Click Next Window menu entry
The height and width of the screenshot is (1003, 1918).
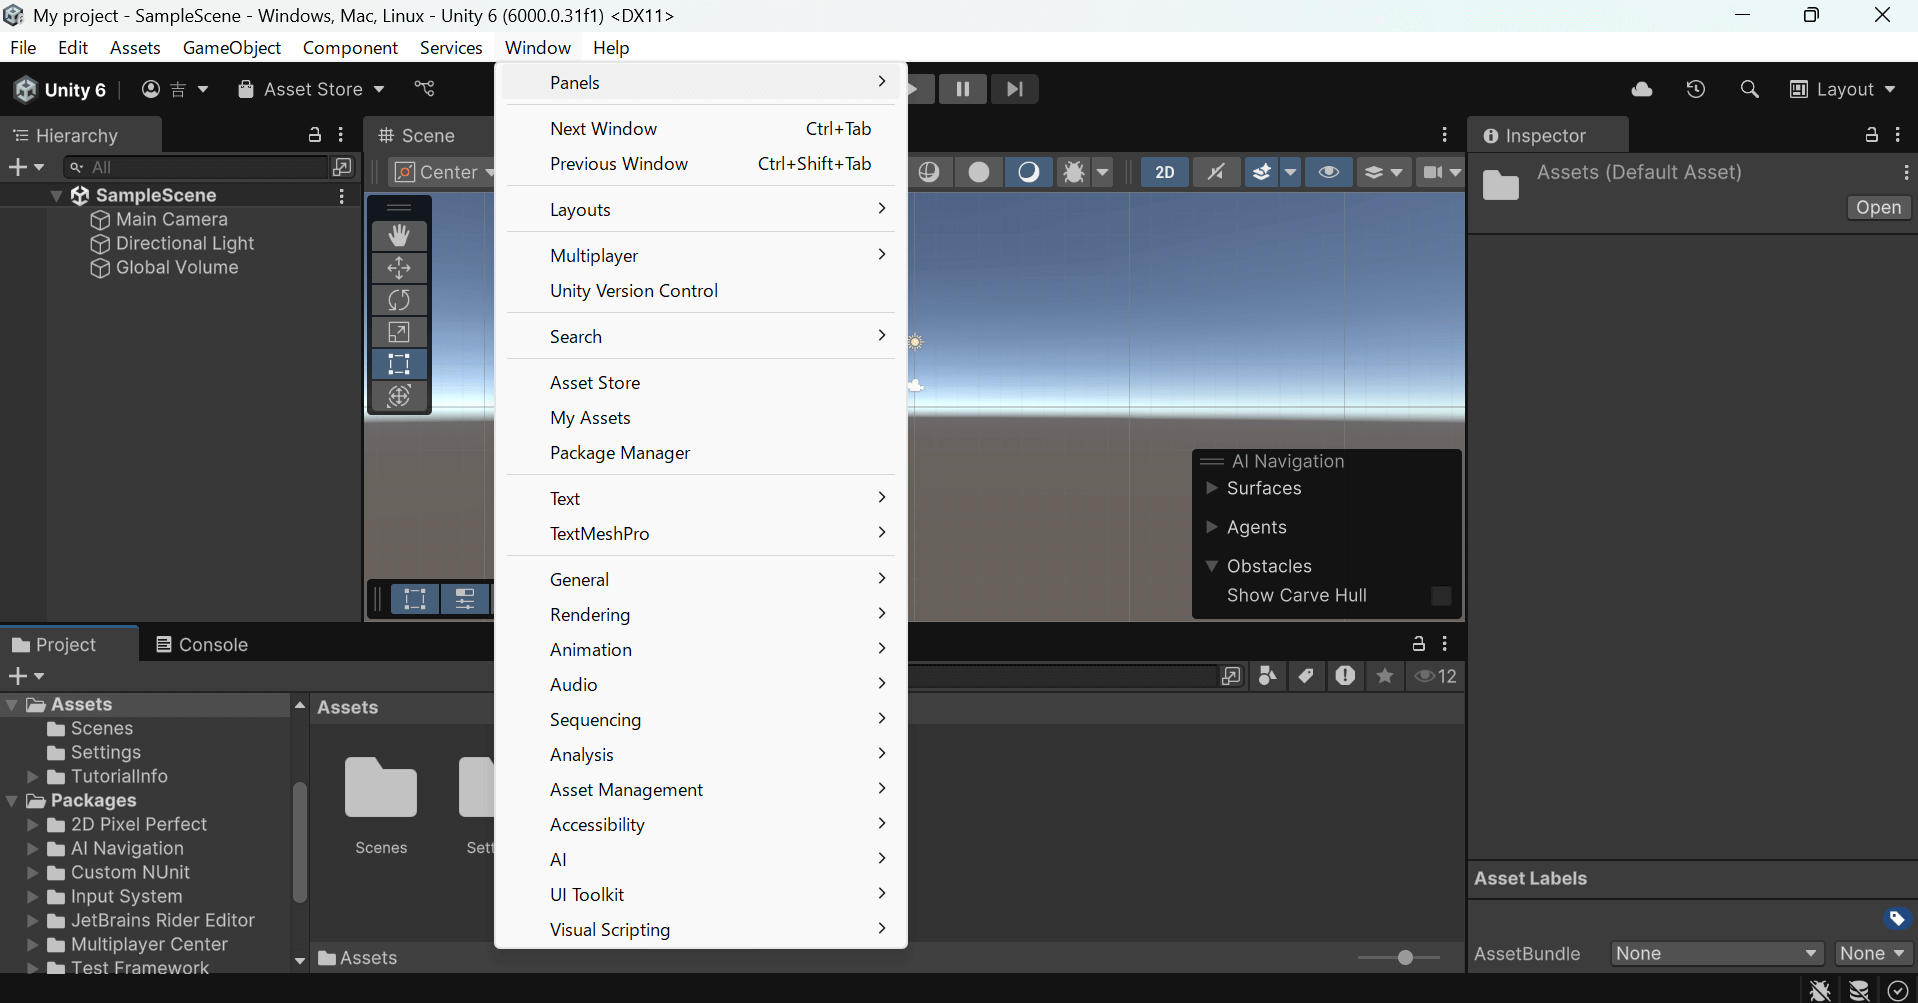click(700, 129)
